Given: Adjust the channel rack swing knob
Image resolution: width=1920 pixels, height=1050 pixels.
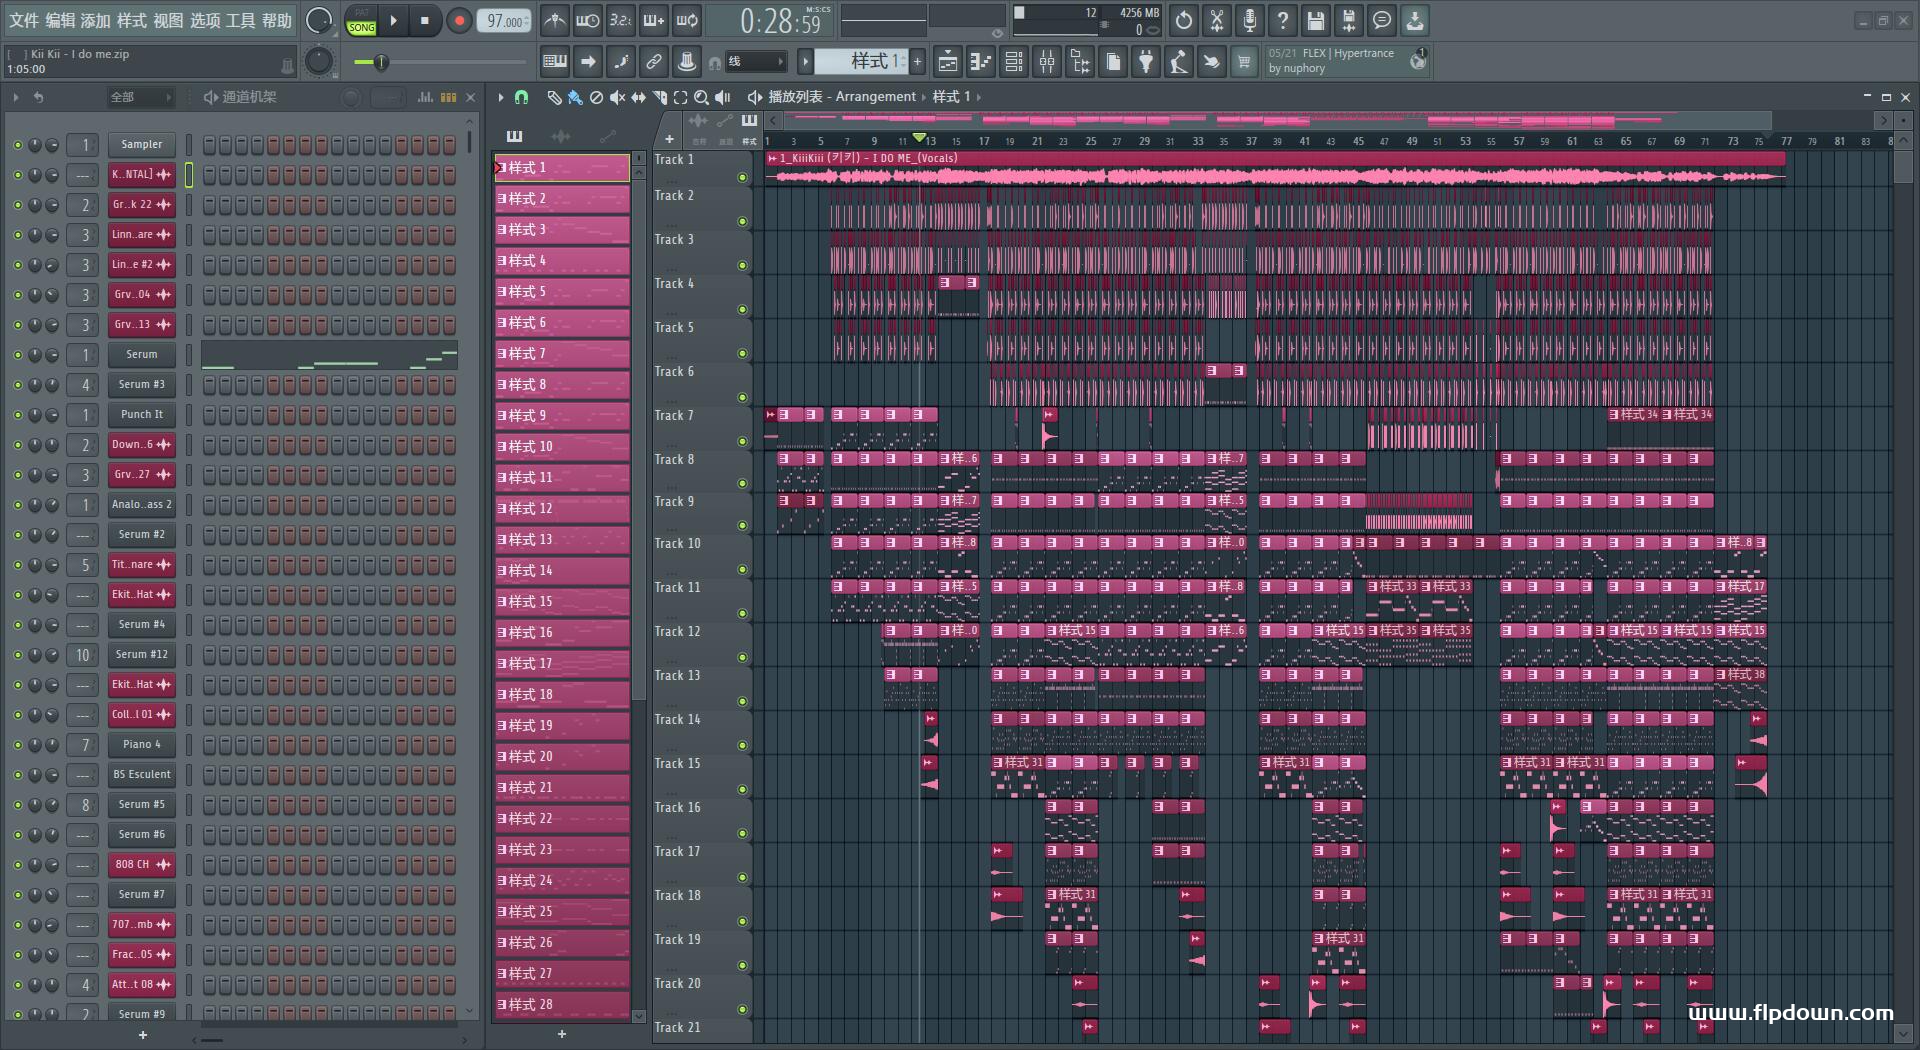Looking at the screenshot, I should point(351,97).
